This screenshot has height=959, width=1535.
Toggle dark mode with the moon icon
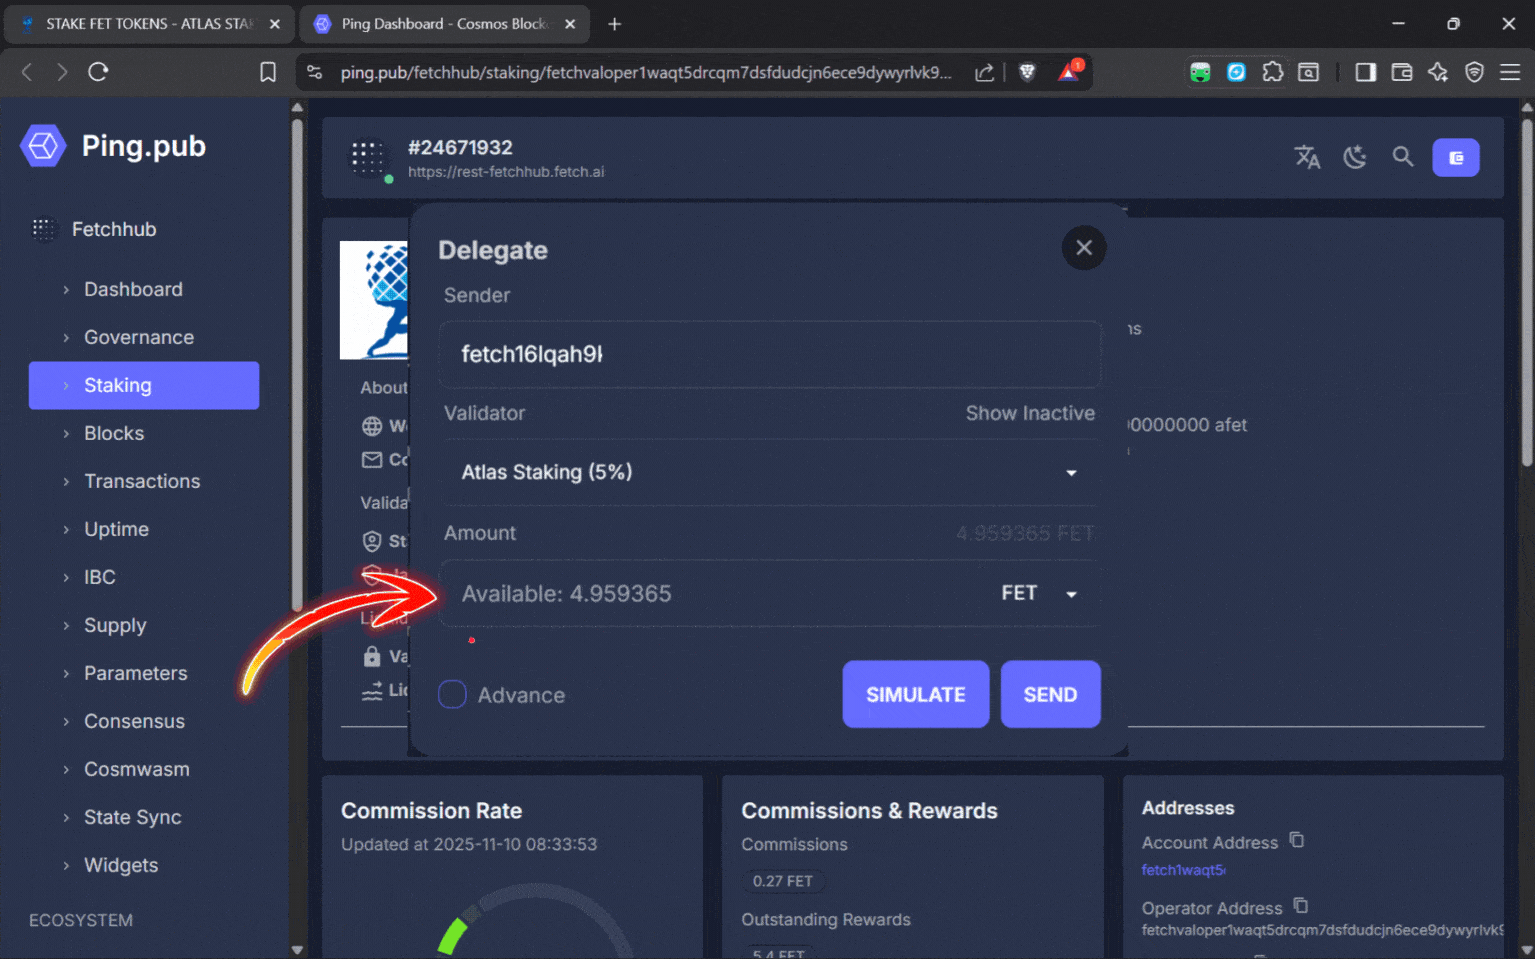[x=1355, y=157]
